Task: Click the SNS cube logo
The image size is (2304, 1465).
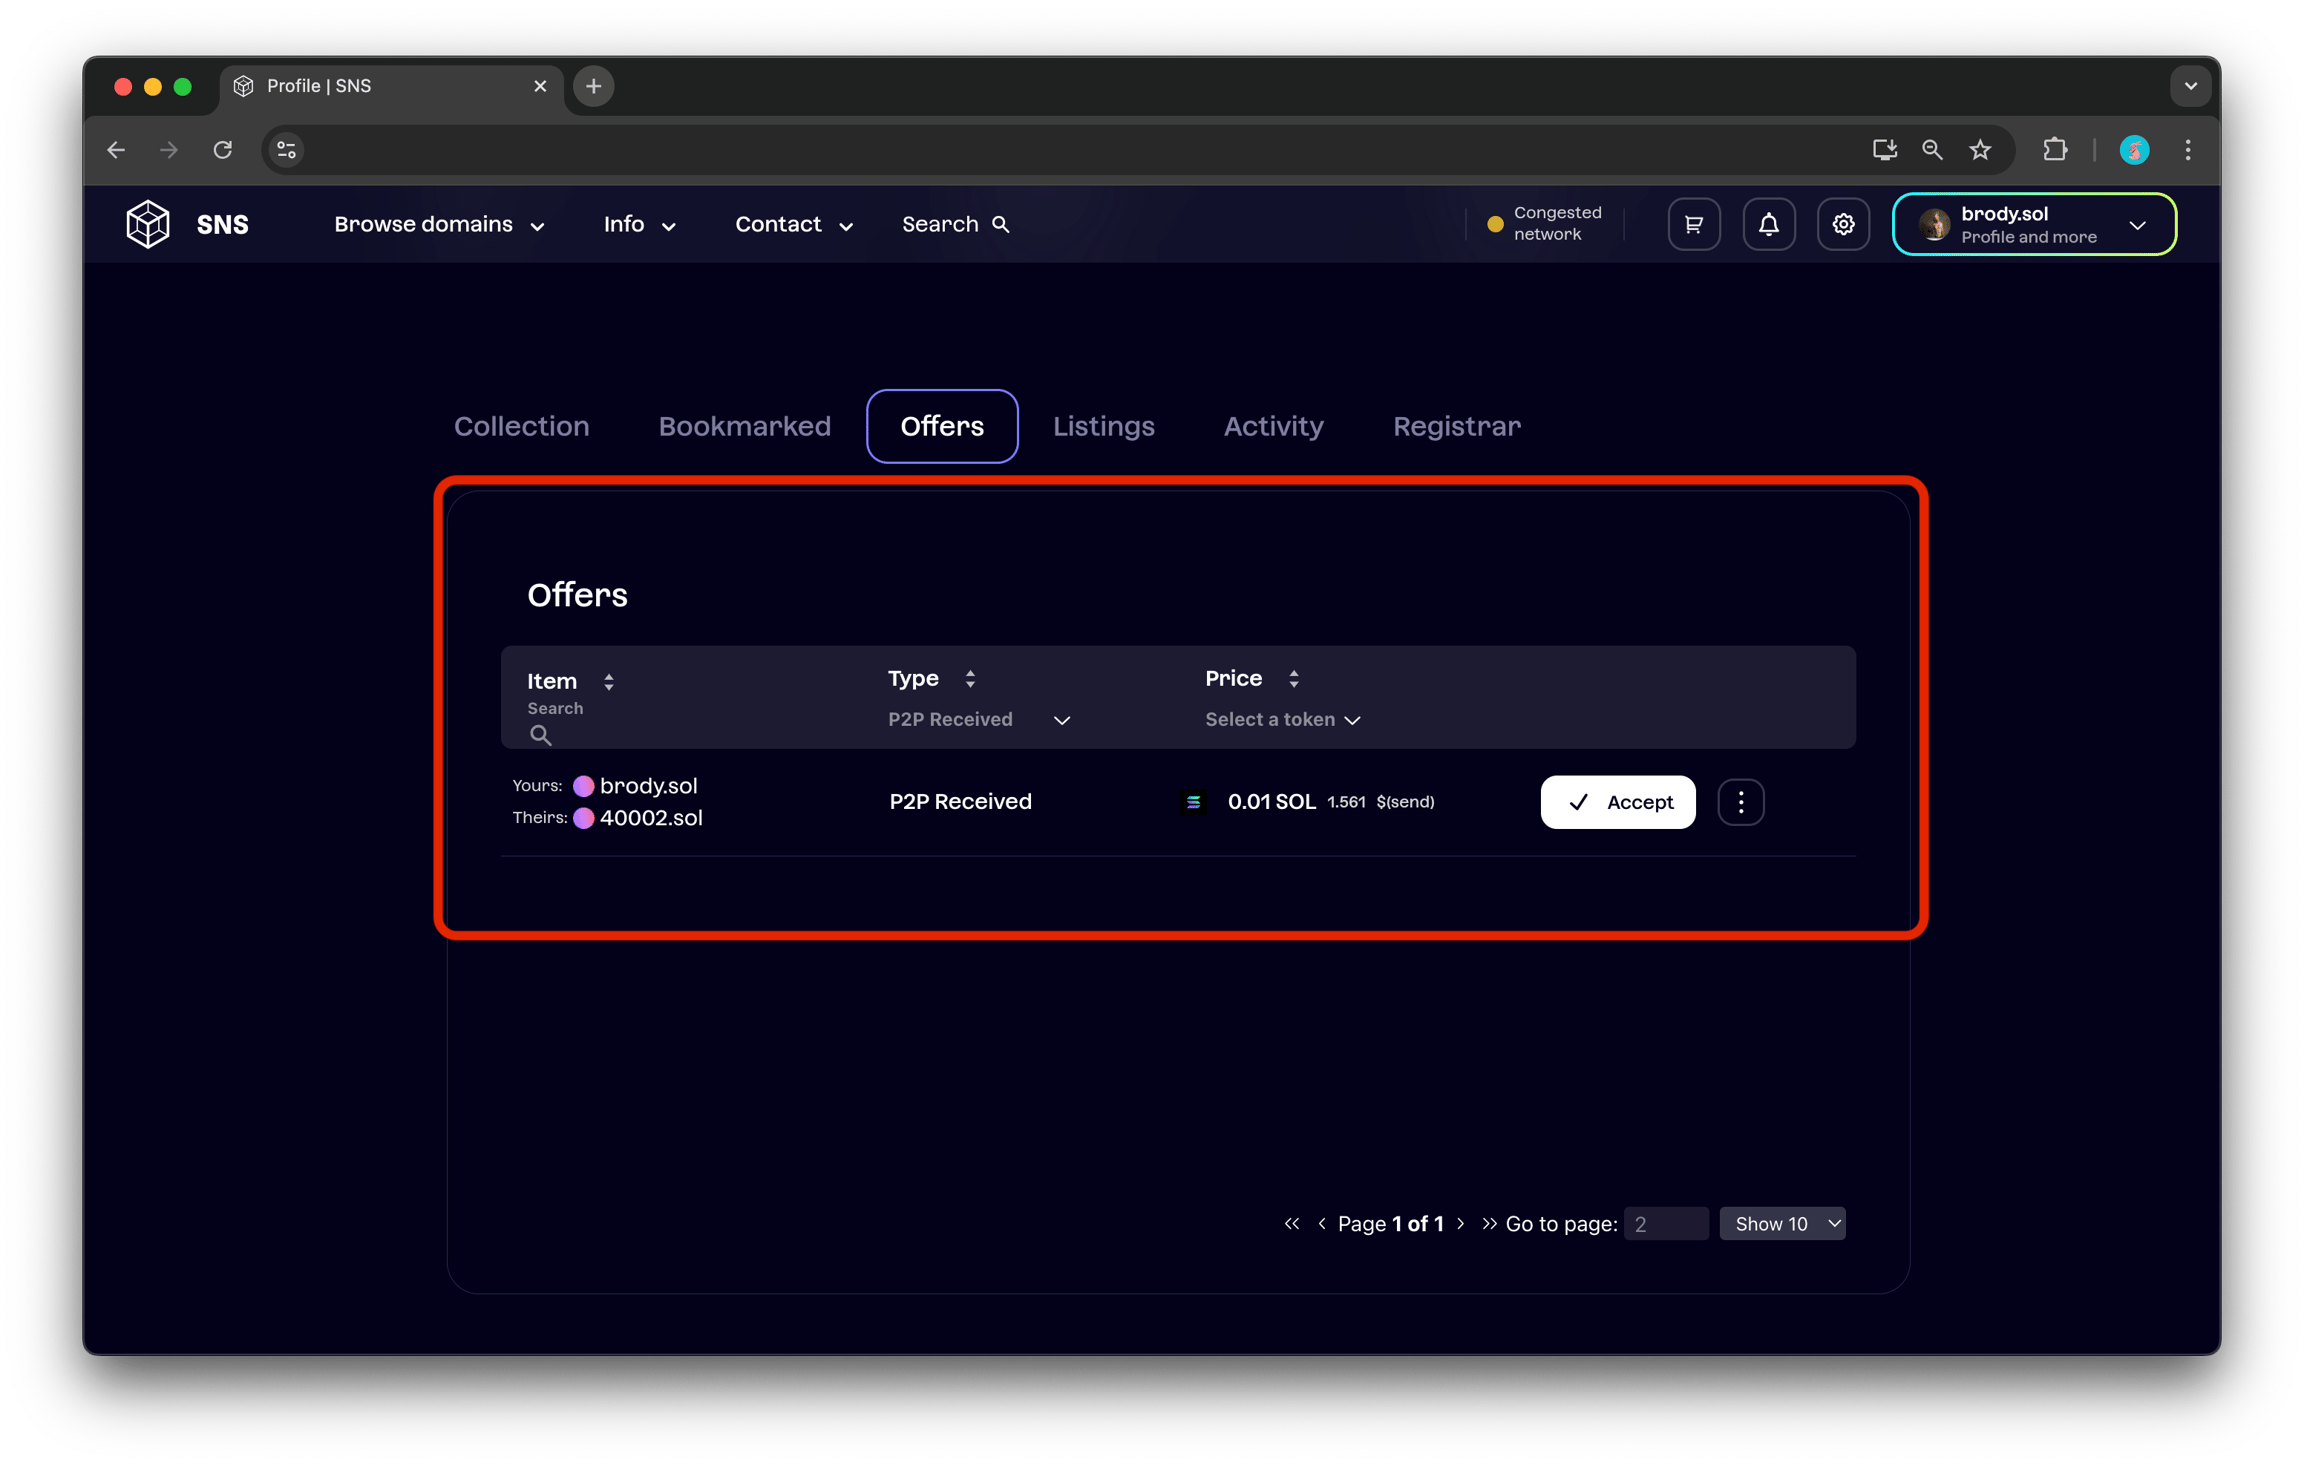Action: 148,224
